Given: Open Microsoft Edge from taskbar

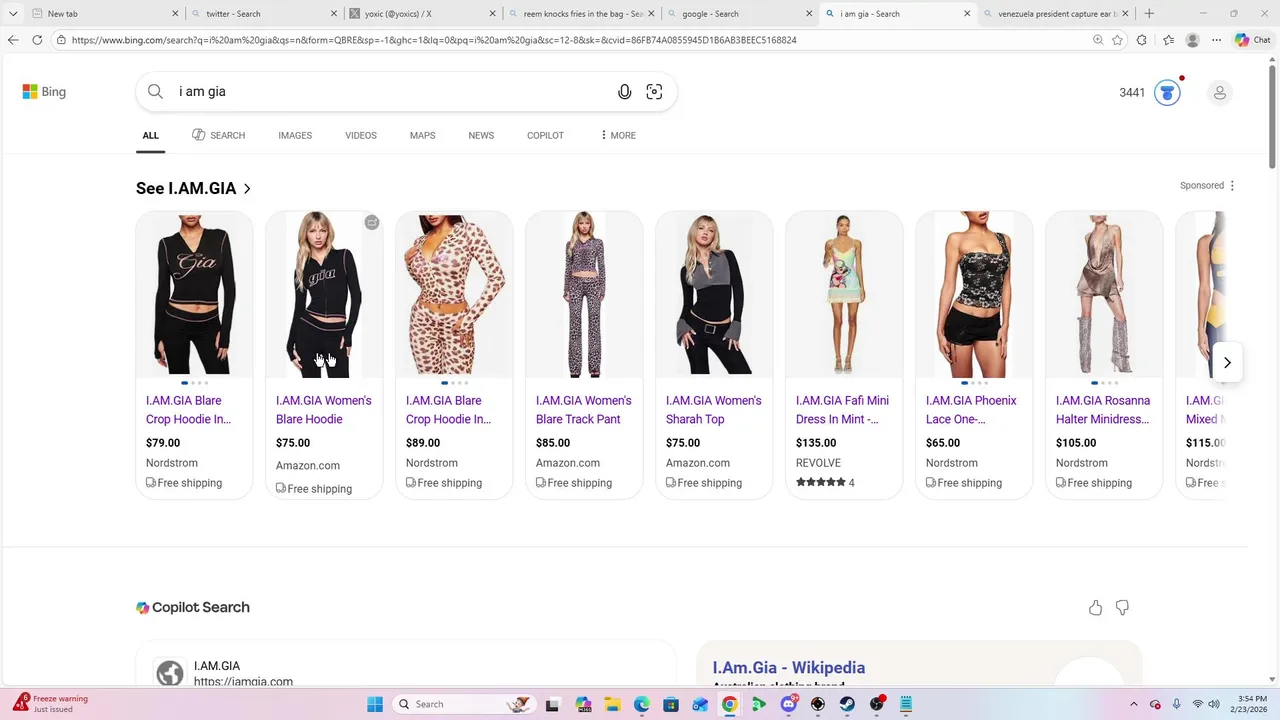Looking at the screenshot, I should 641,704.
